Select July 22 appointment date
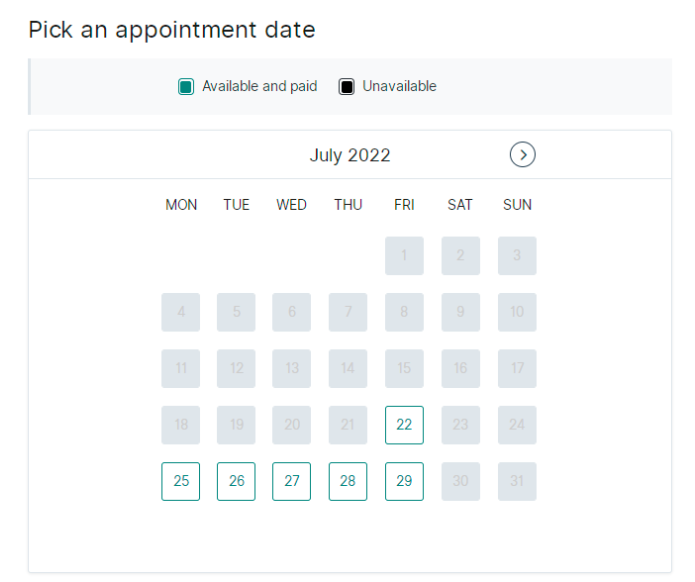 tap(404, 425)
